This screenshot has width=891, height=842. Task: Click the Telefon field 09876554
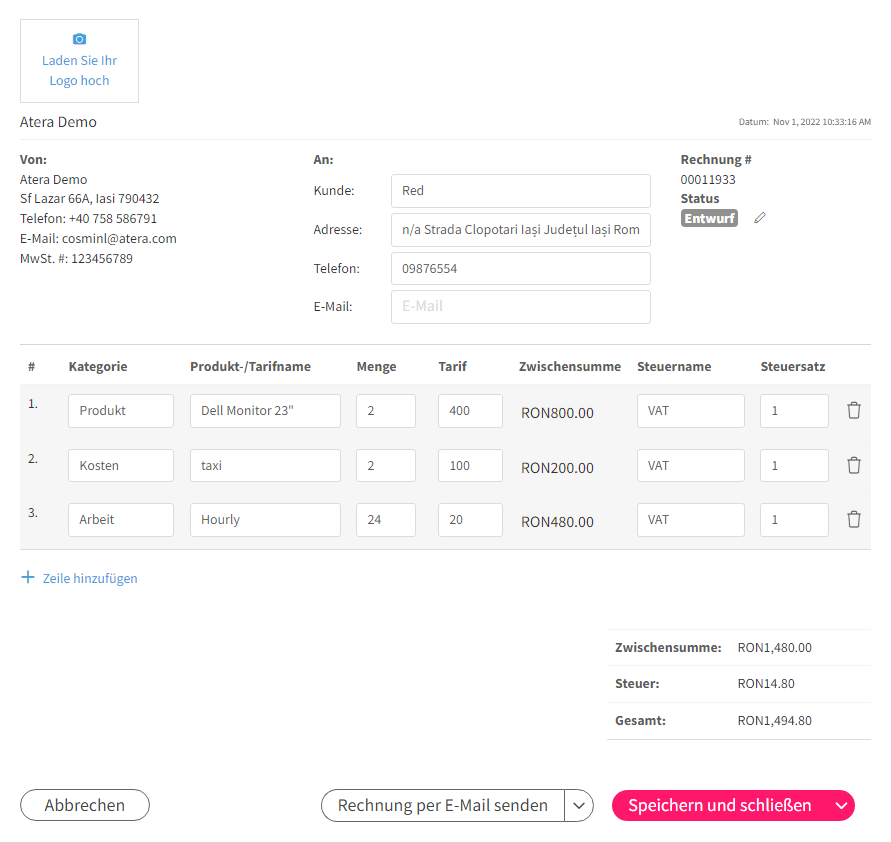point(521,268)
